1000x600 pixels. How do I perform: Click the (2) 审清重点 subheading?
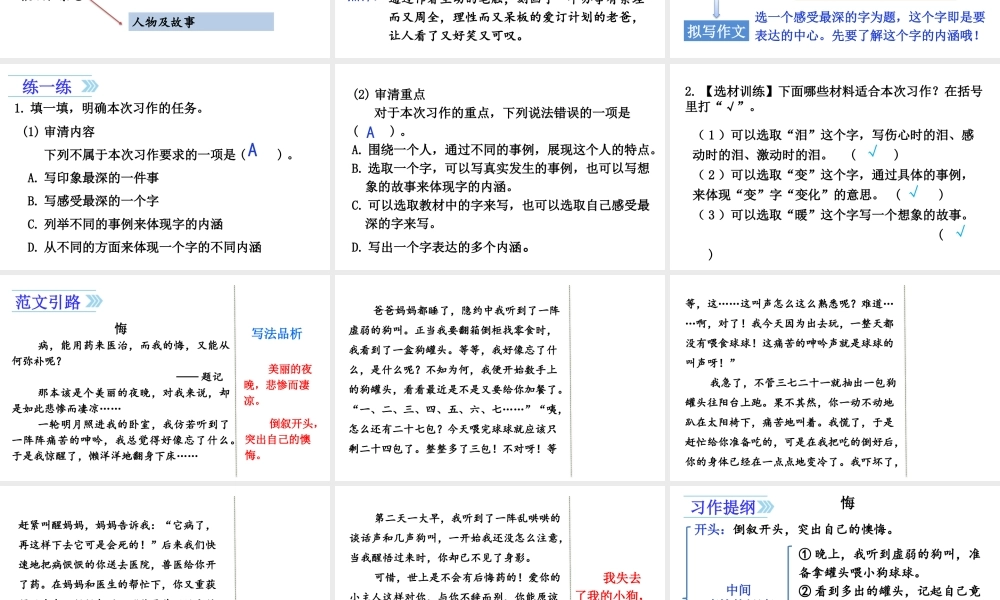click(x=389, y=94)
